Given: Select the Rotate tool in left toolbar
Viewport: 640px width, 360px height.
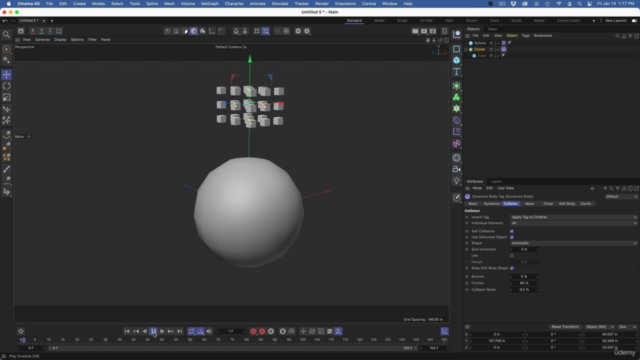Looking at the screenshot, I should pos(7,86).
